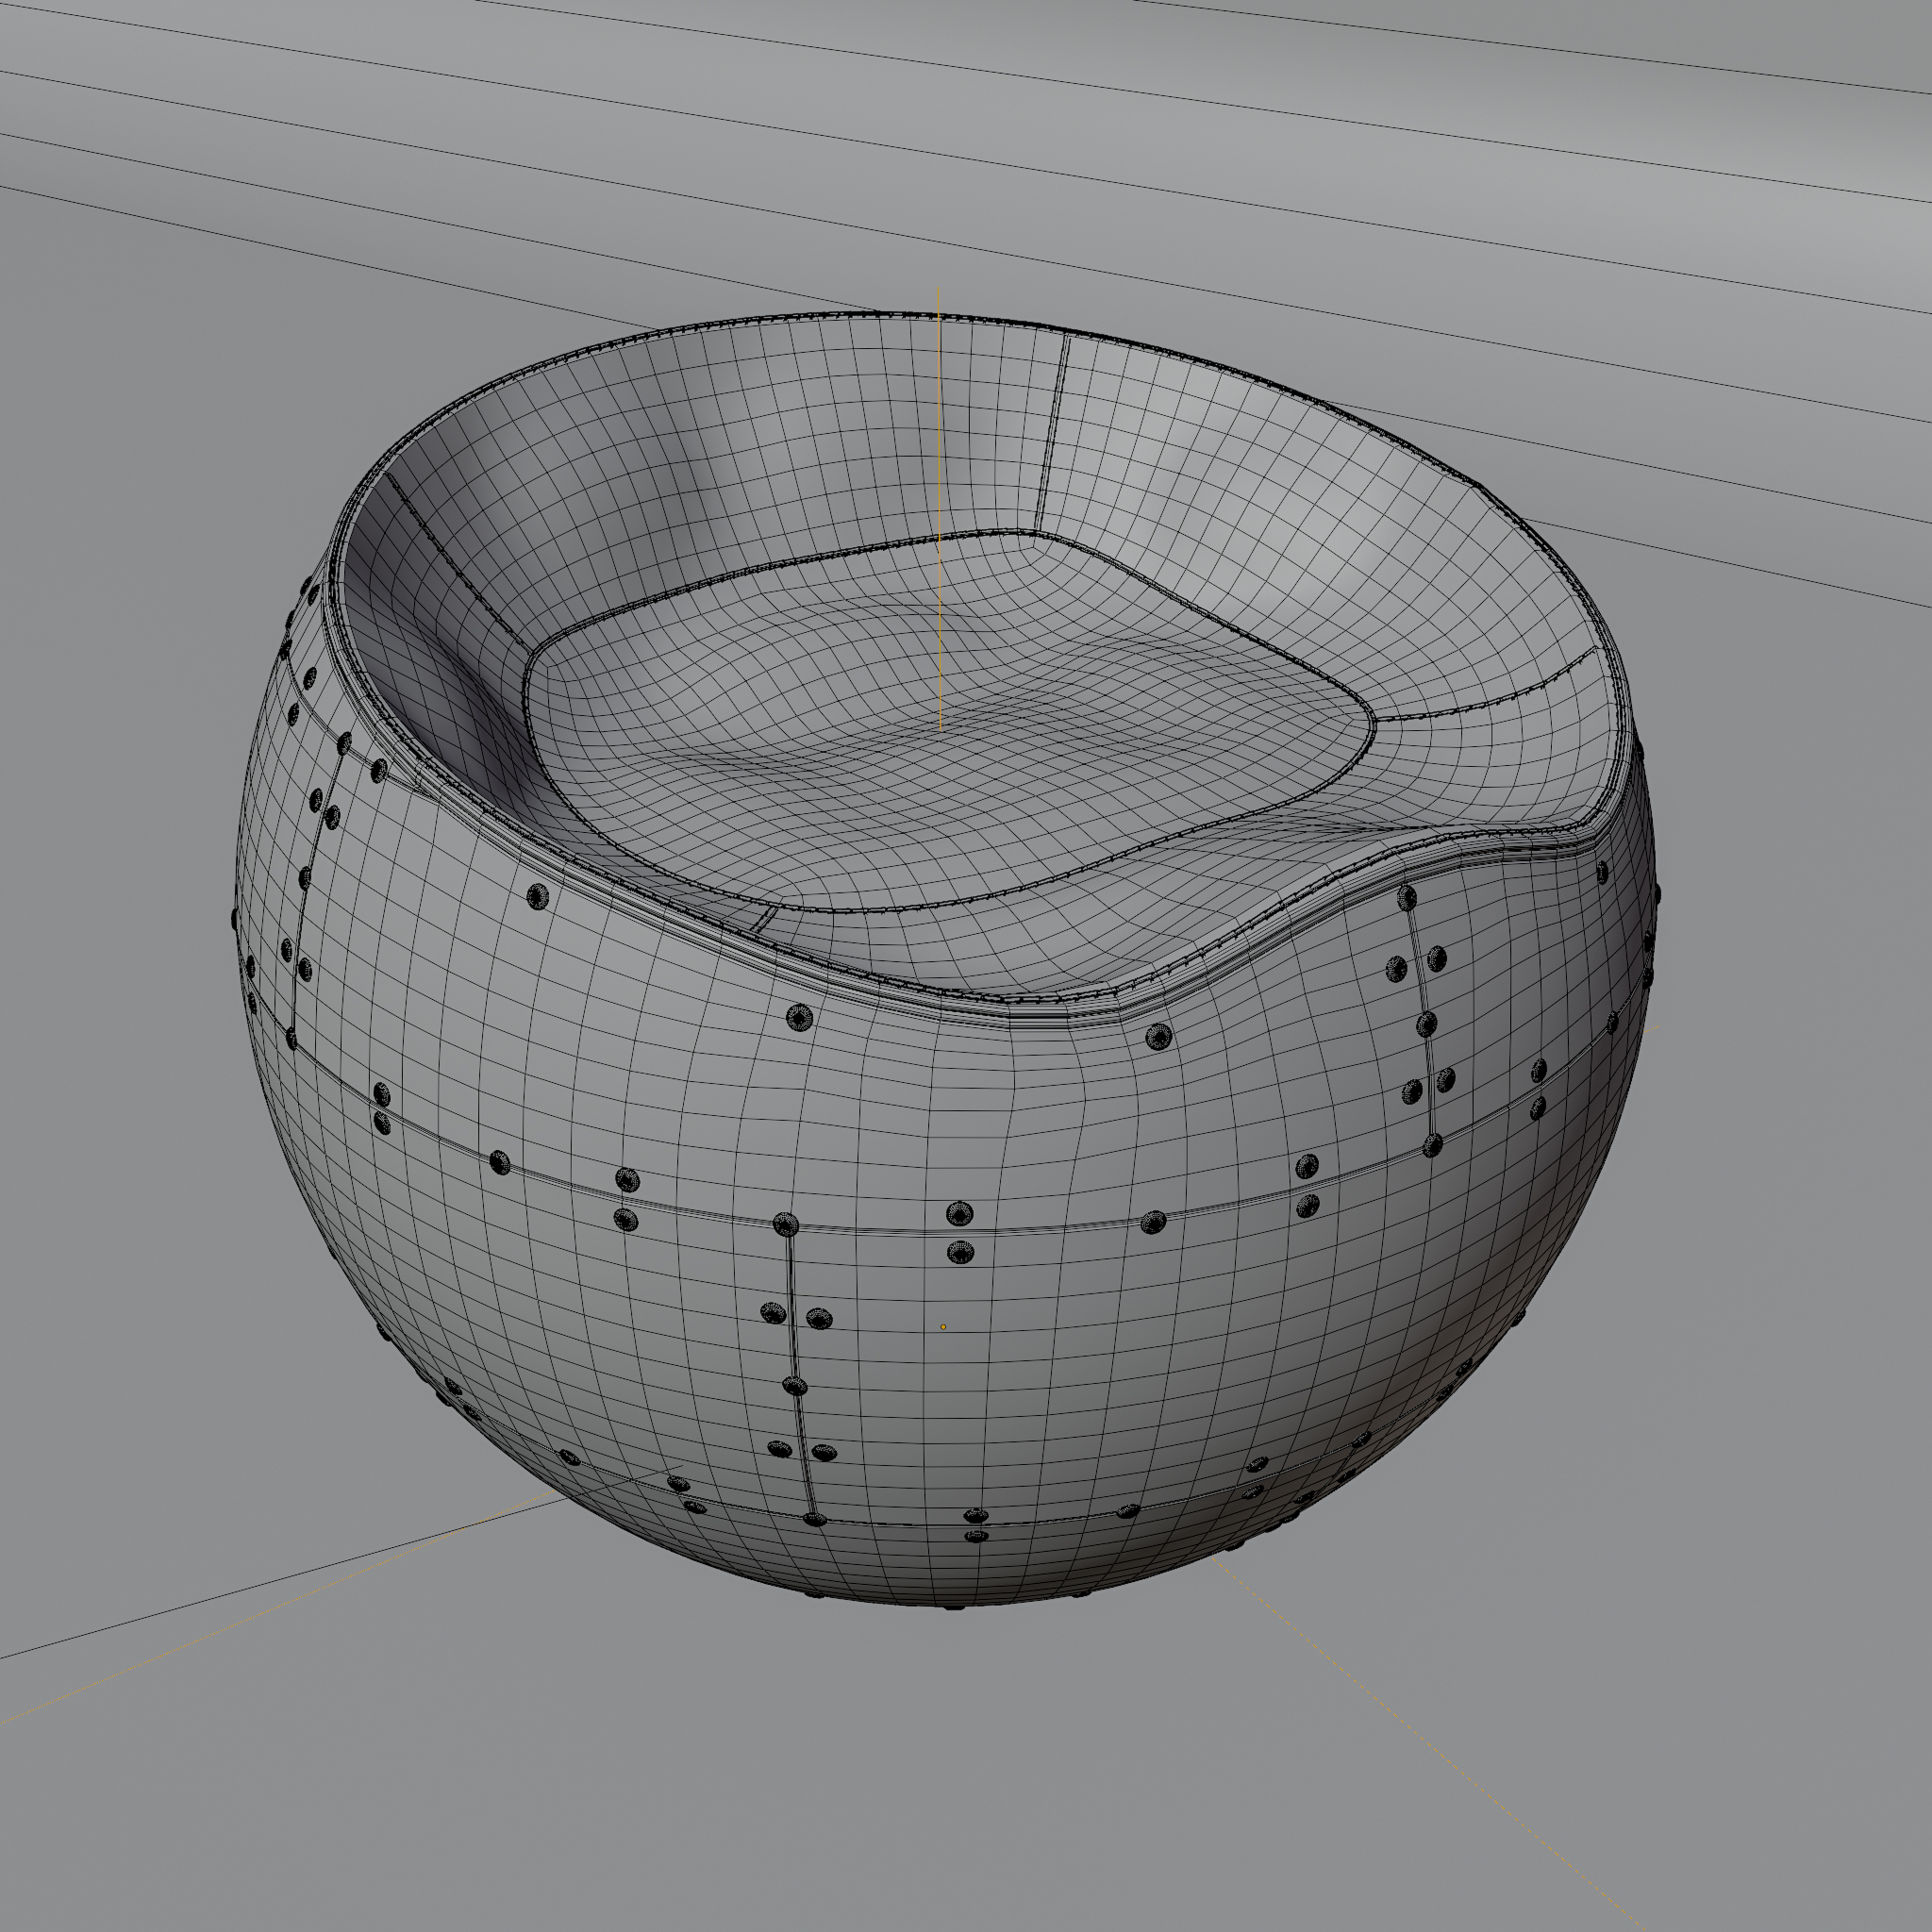Select the rivet below the front-left seat rim
Screen dimensions: 1932x1932
point(799,1018)
